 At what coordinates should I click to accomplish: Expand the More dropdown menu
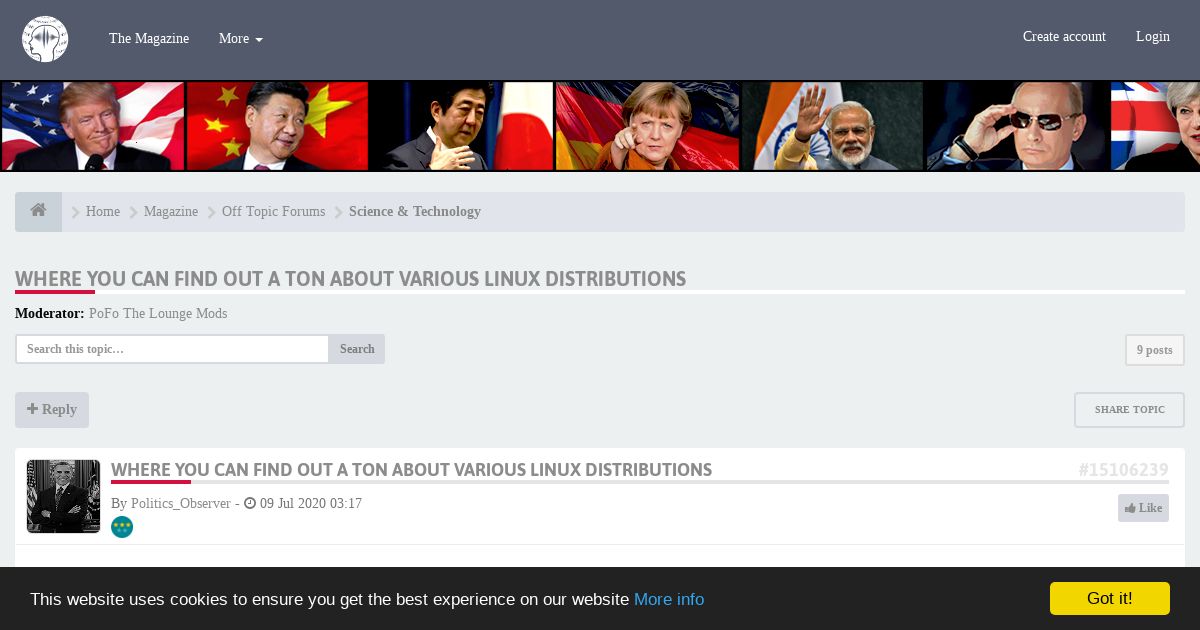coord(241,38)
